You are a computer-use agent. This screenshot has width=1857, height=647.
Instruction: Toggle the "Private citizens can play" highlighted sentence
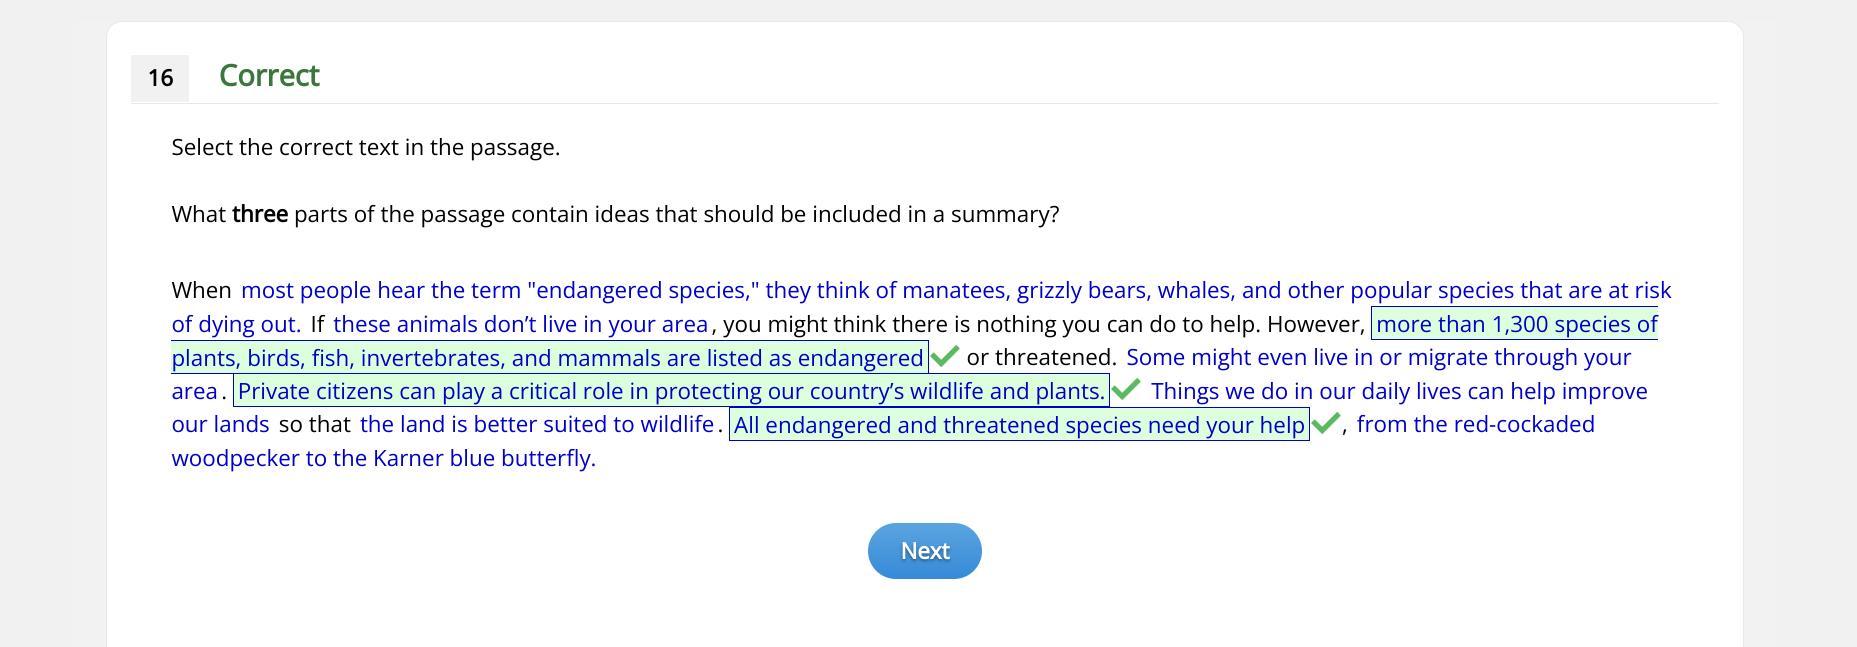click(x=671, y=391)
